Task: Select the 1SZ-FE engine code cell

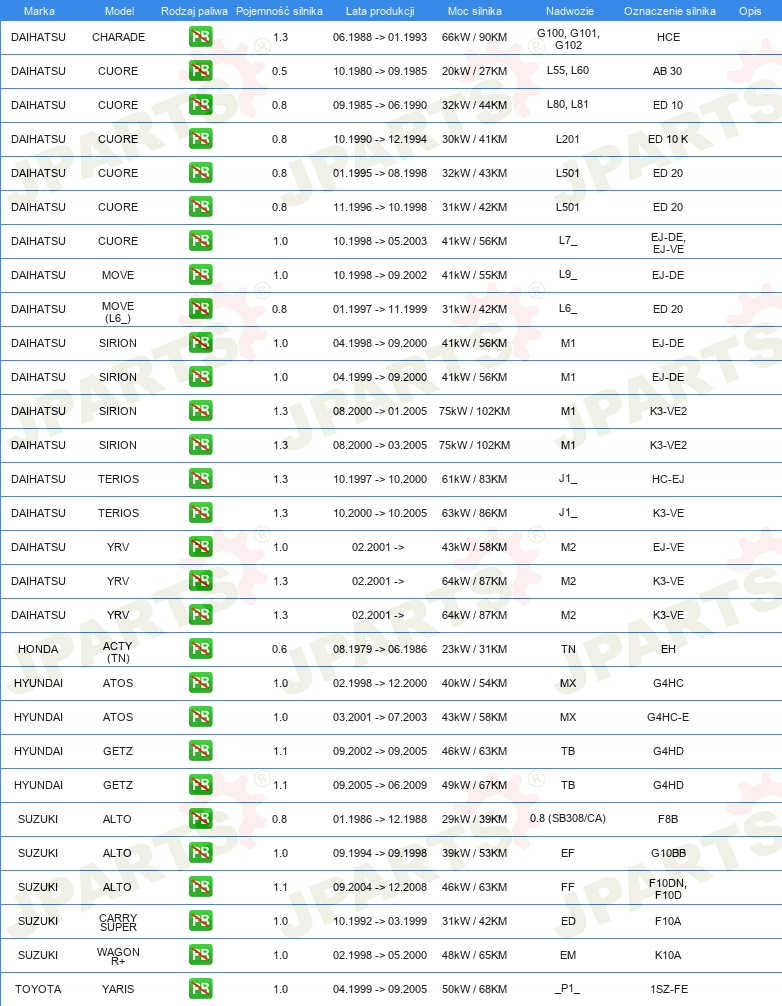Action: [668, 989]
